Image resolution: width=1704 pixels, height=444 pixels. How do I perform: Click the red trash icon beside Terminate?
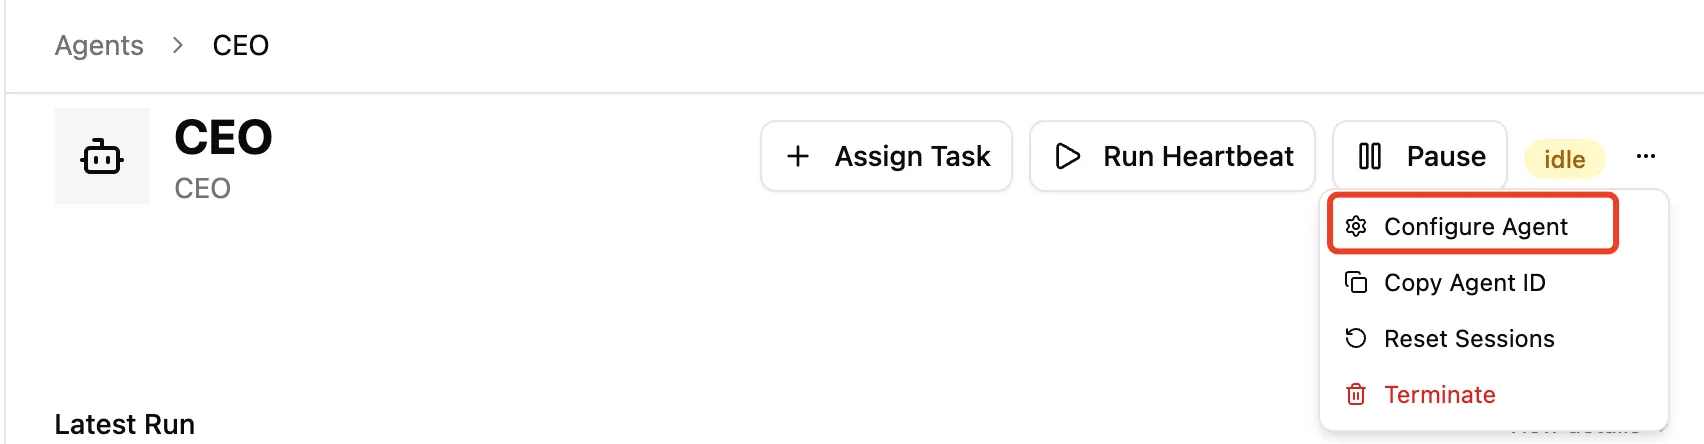(x=1356, y=395)
